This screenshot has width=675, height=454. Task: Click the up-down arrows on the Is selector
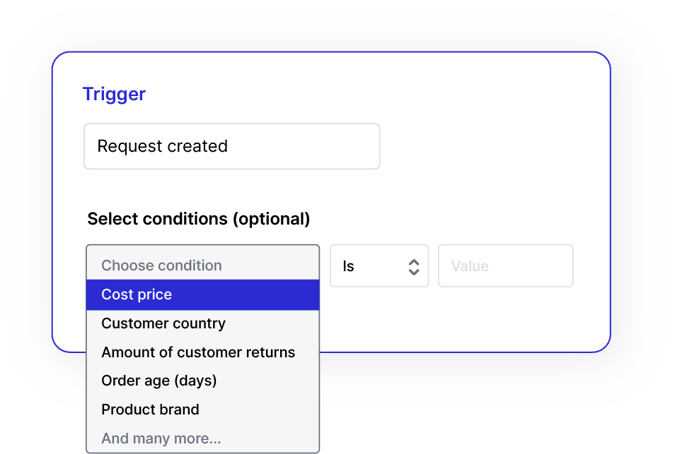(x=412, y=267)
